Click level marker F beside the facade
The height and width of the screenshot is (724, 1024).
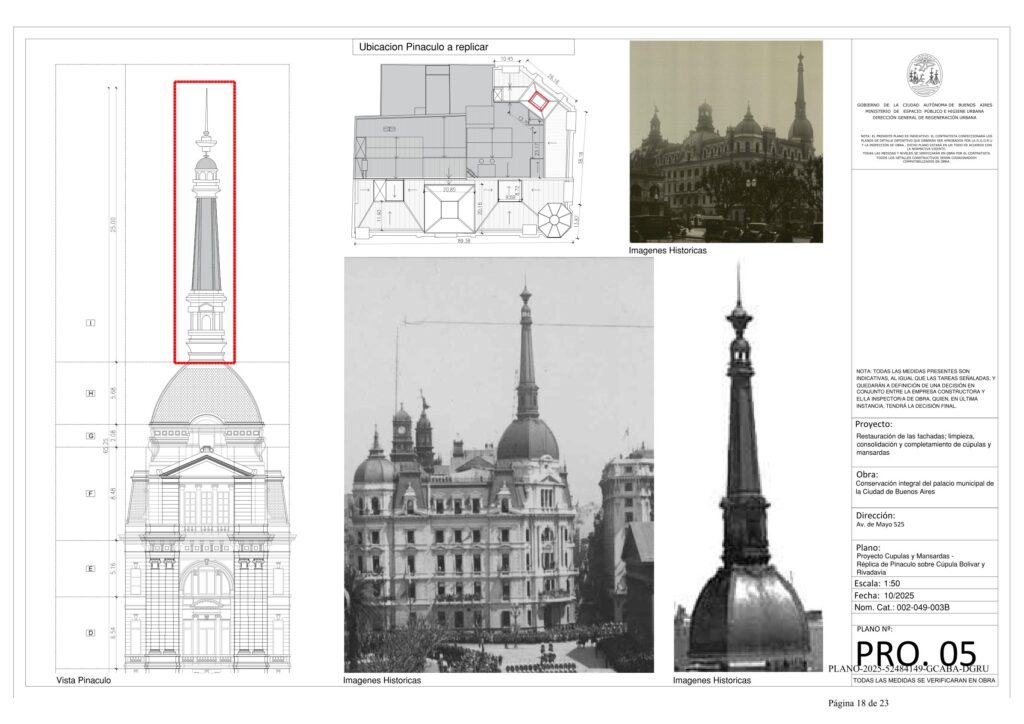[x=90, y=493]
